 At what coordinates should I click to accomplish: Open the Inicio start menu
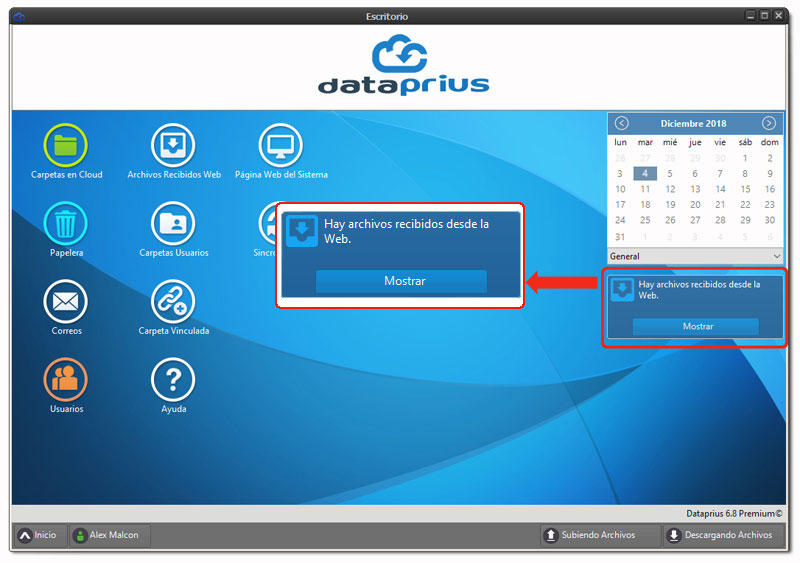click(40, 535)
